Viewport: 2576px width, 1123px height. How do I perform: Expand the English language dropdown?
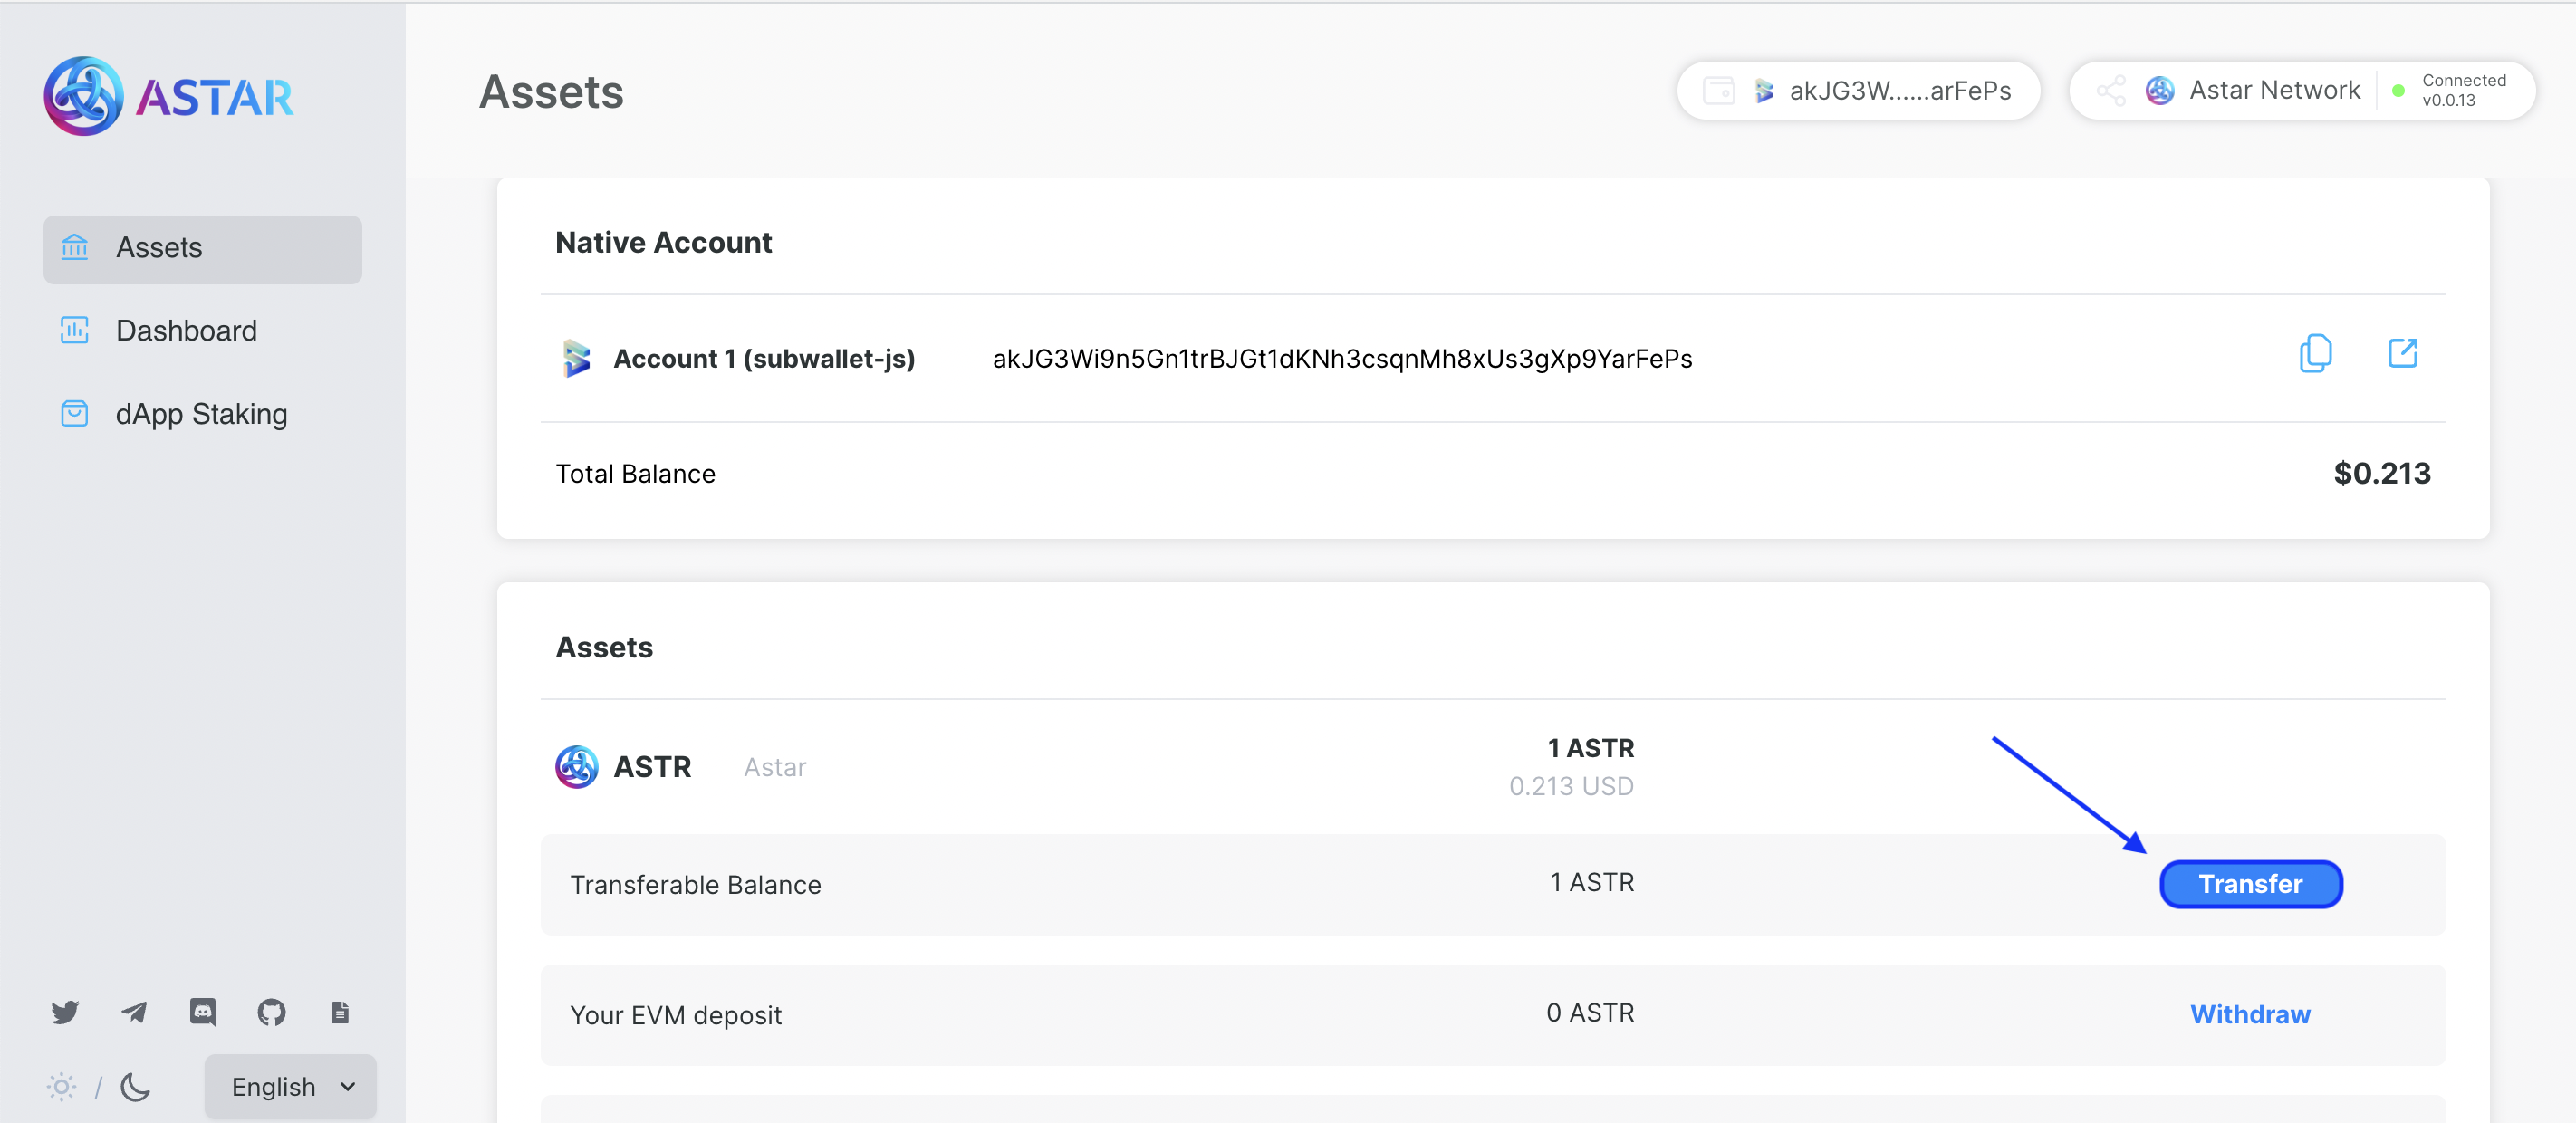[290, 1087]
